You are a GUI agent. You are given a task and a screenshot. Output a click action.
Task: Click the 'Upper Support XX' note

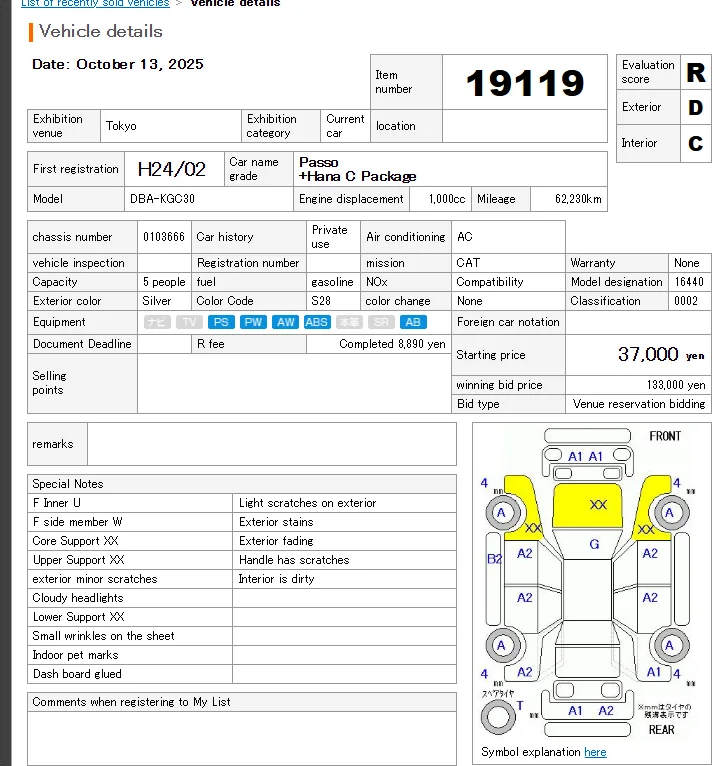[78, 560]
